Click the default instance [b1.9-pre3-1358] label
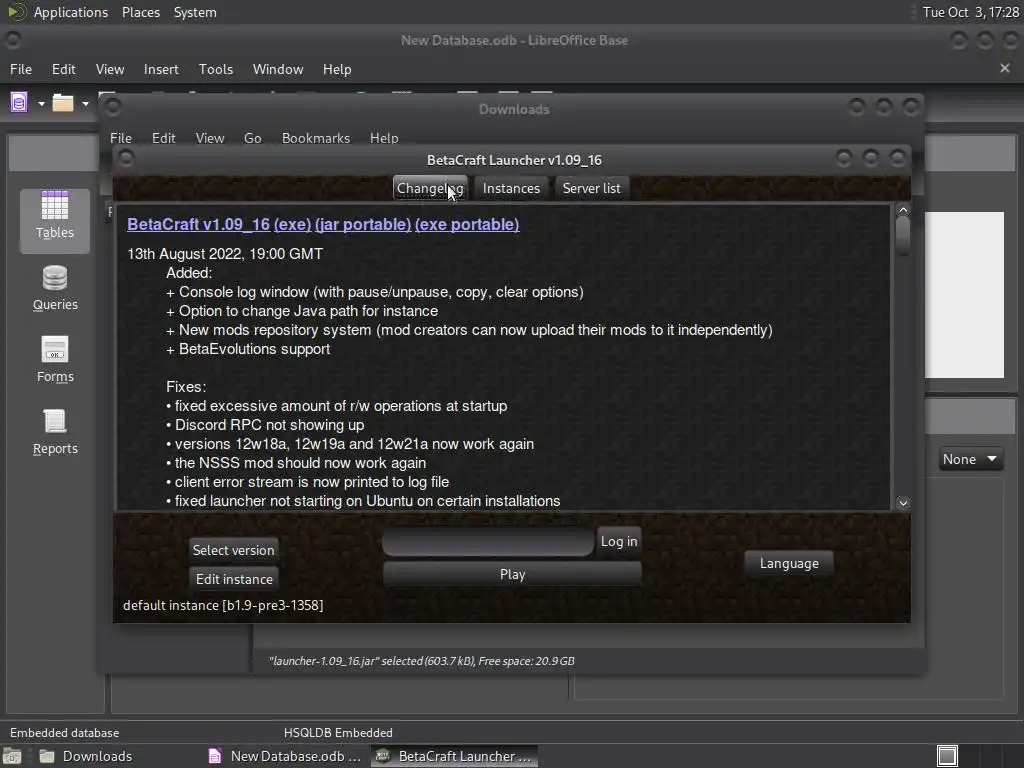The height and width of the screenshot is (768, 1024). 223,605
